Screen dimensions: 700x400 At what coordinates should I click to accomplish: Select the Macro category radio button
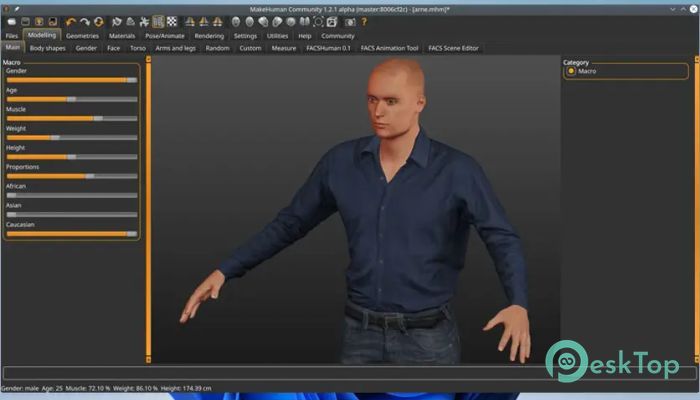tap(571, 71)
